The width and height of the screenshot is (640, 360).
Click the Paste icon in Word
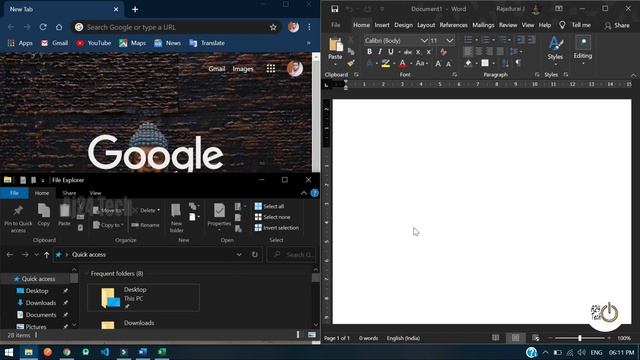(336, 45)
